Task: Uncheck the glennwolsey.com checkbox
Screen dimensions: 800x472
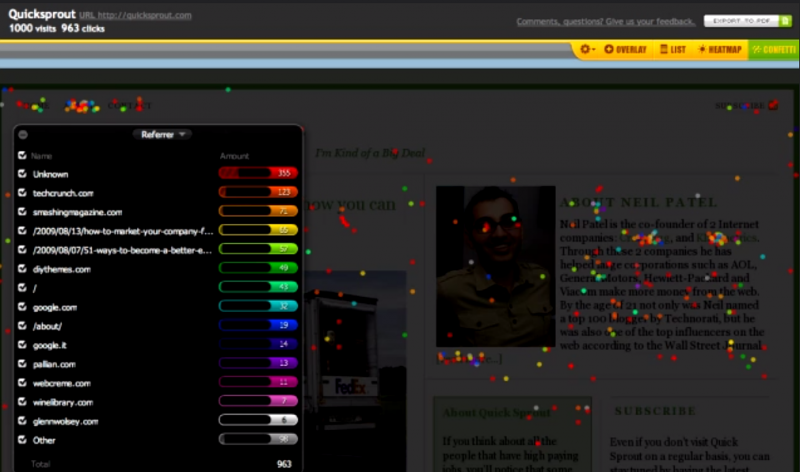Action: point(22,420)
